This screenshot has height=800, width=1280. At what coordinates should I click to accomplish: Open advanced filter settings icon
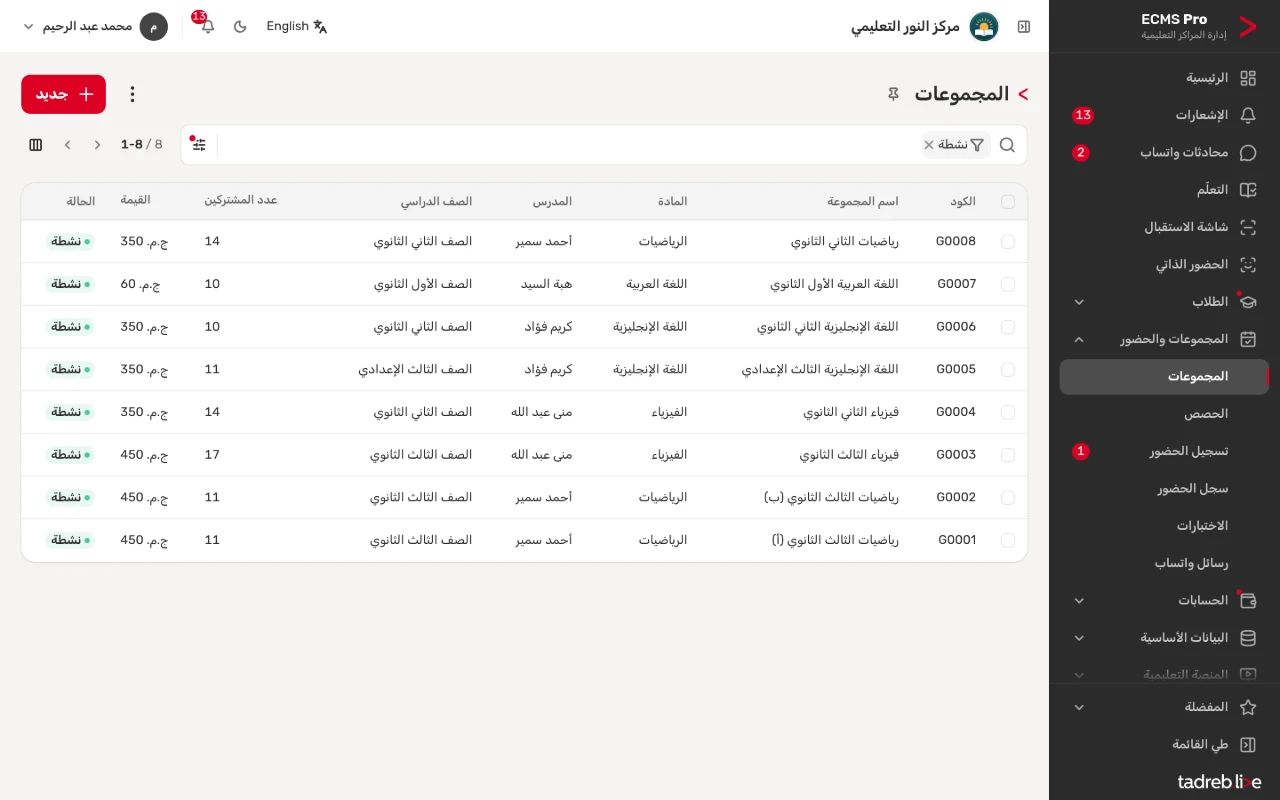tap(199, 145)
